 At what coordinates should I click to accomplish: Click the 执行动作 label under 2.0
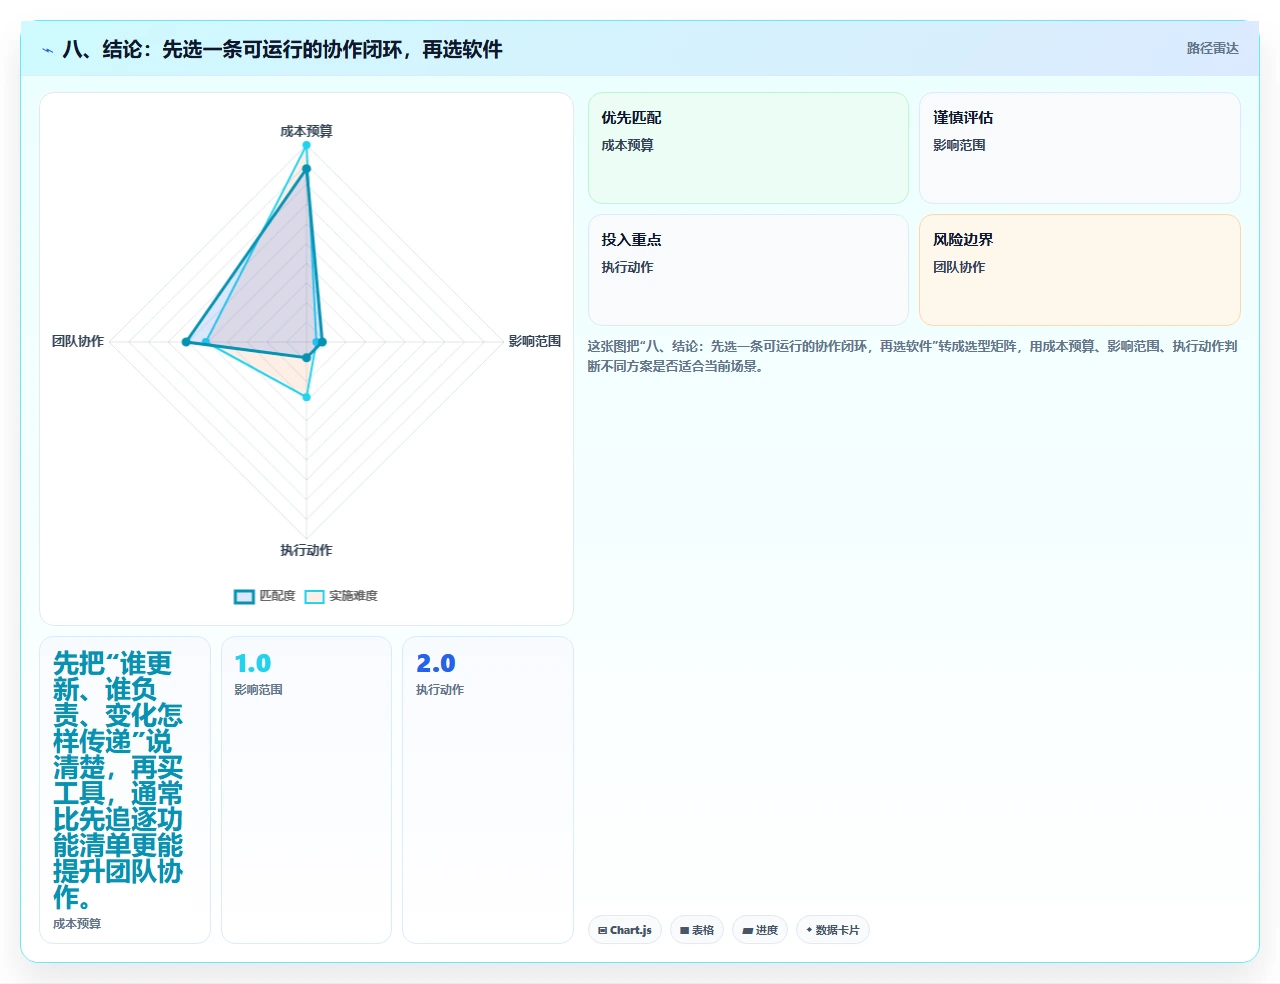[x=440, y=690]
